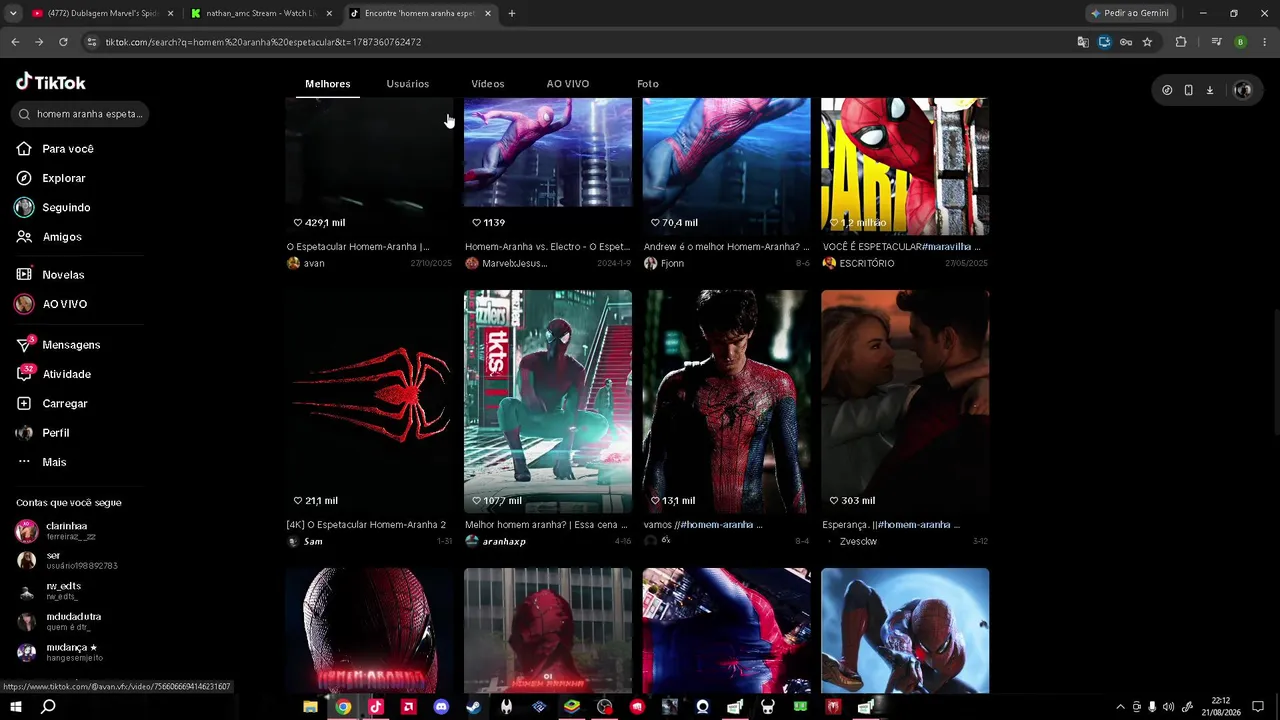The width and height of the screenshot is (1280, 720).
Task: Open the ESCRITÓRIO creator link
Action: [x=866, y=264]
